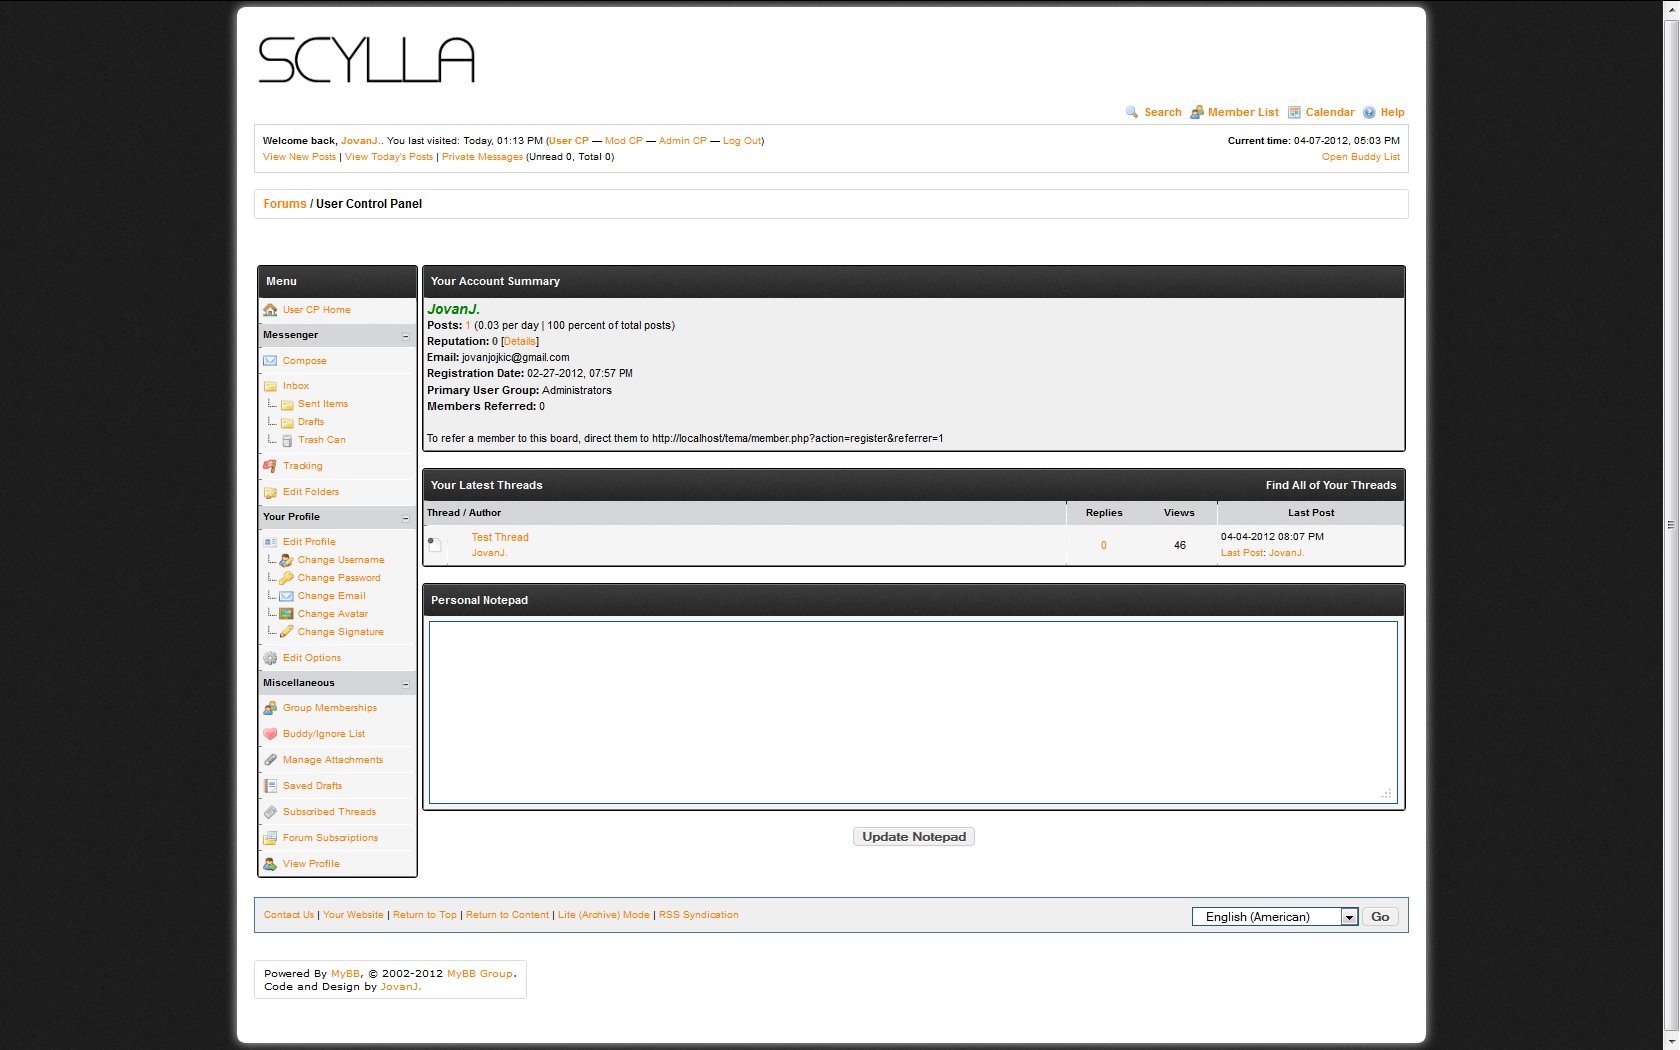Click the User CP Home house icon
This screenshot has height=1050, width=1680.
tap(270, 310)
